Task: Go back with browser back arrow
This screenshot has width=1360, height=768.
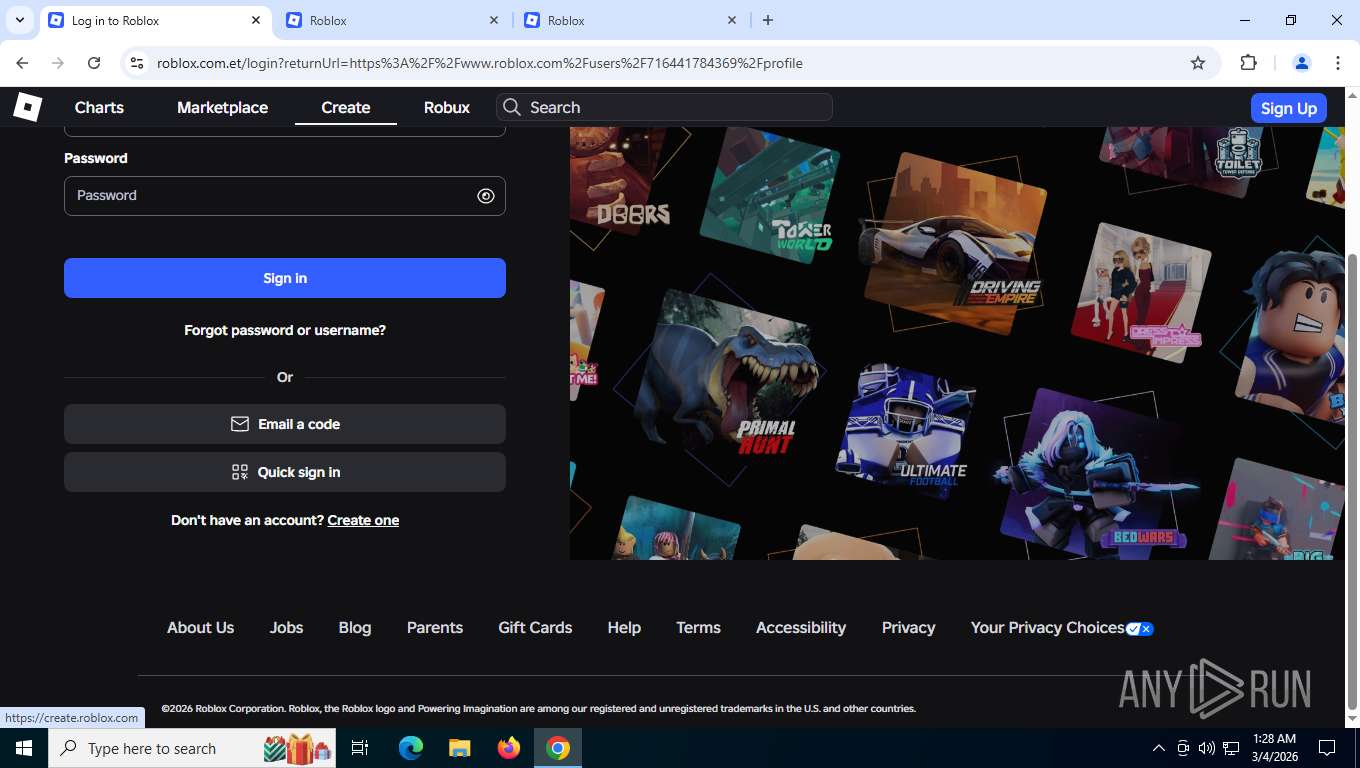Action: 22,63
